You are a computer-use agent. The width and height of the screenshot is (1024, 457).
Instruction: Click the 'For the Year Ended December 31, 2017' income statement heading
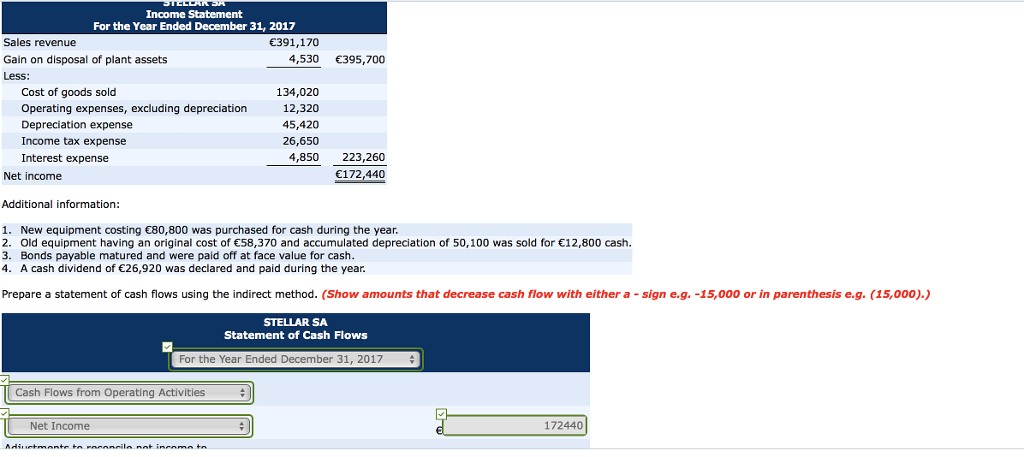[x=194, y=27]
